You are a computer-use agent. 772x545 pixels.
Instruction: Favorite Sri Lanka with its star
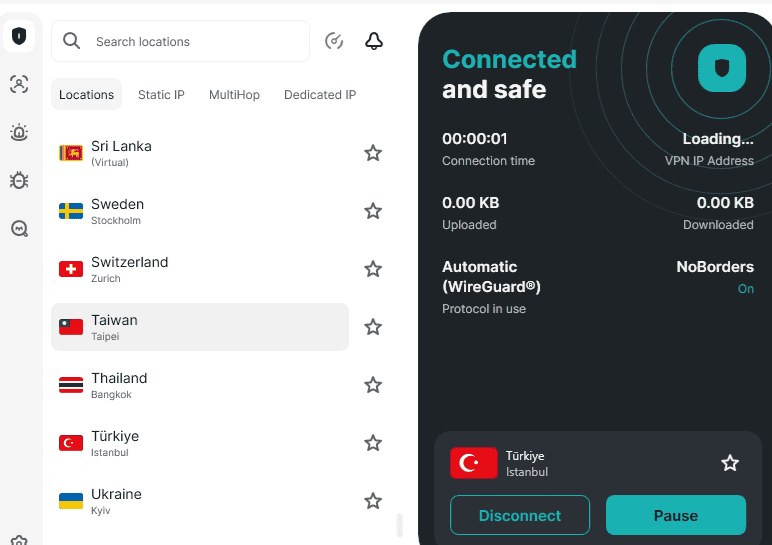[373, 153]
